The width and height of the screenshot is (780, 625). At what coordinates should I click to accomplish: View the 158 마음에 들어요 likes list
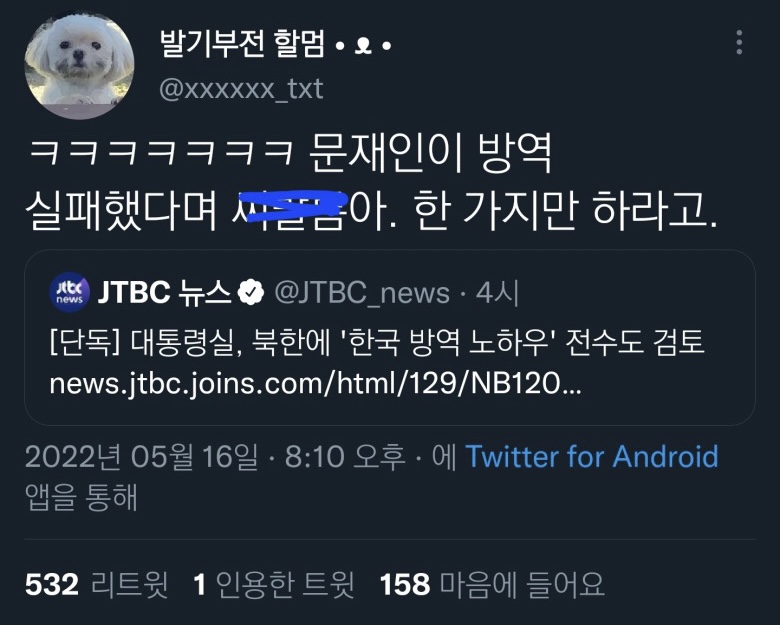[492, 584]
